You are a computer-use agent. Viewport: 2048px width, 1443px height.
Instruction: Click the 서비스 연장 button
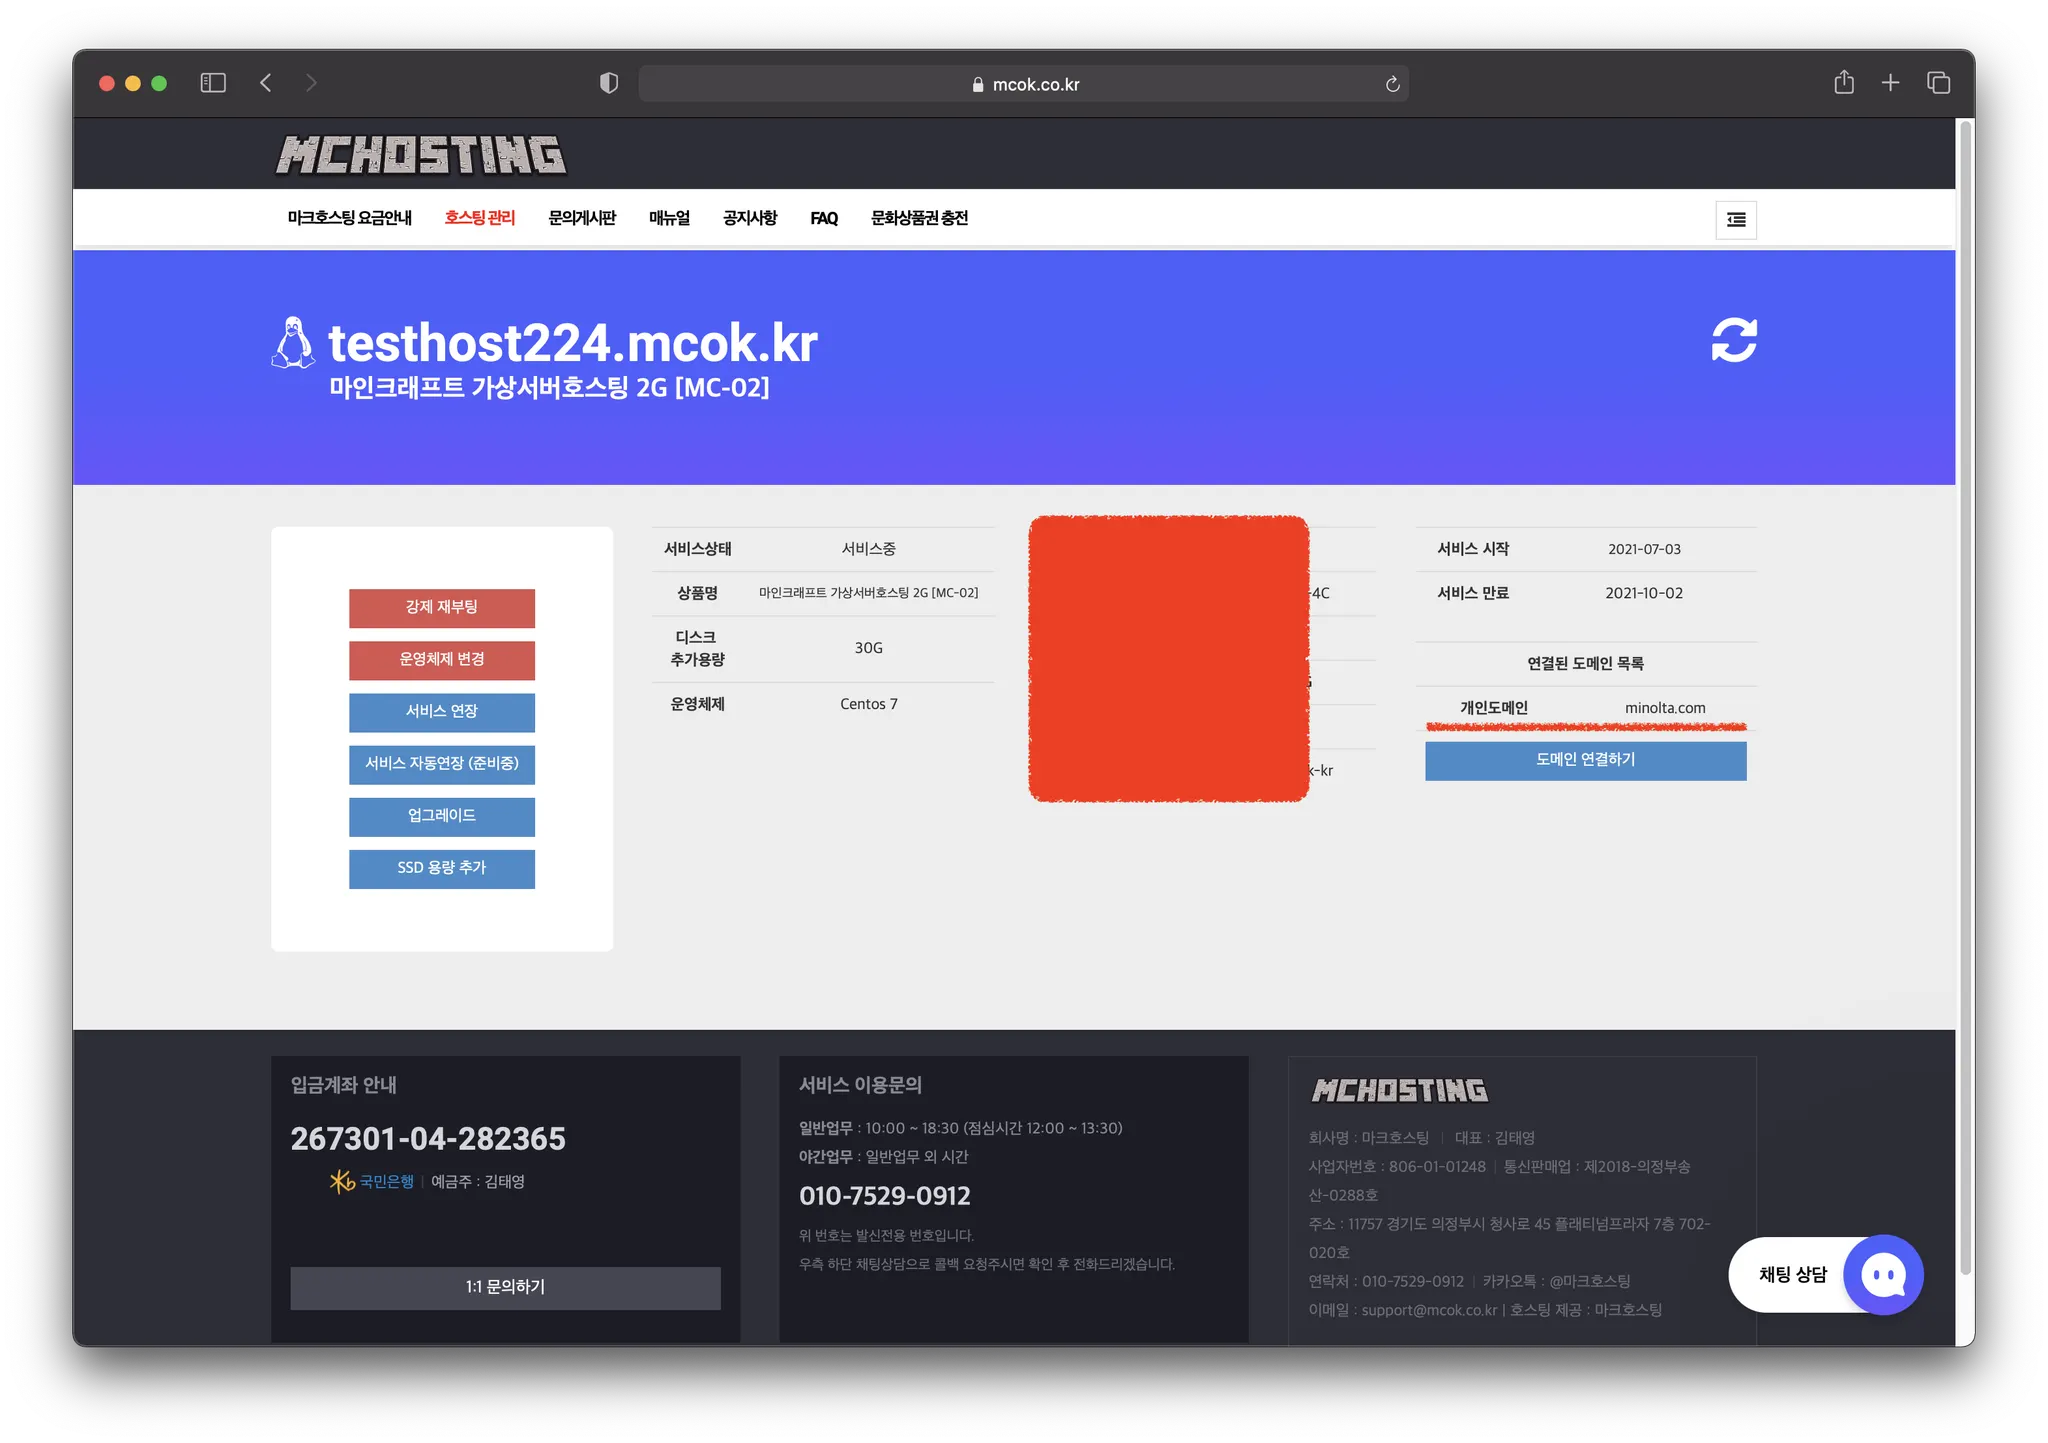441,711
